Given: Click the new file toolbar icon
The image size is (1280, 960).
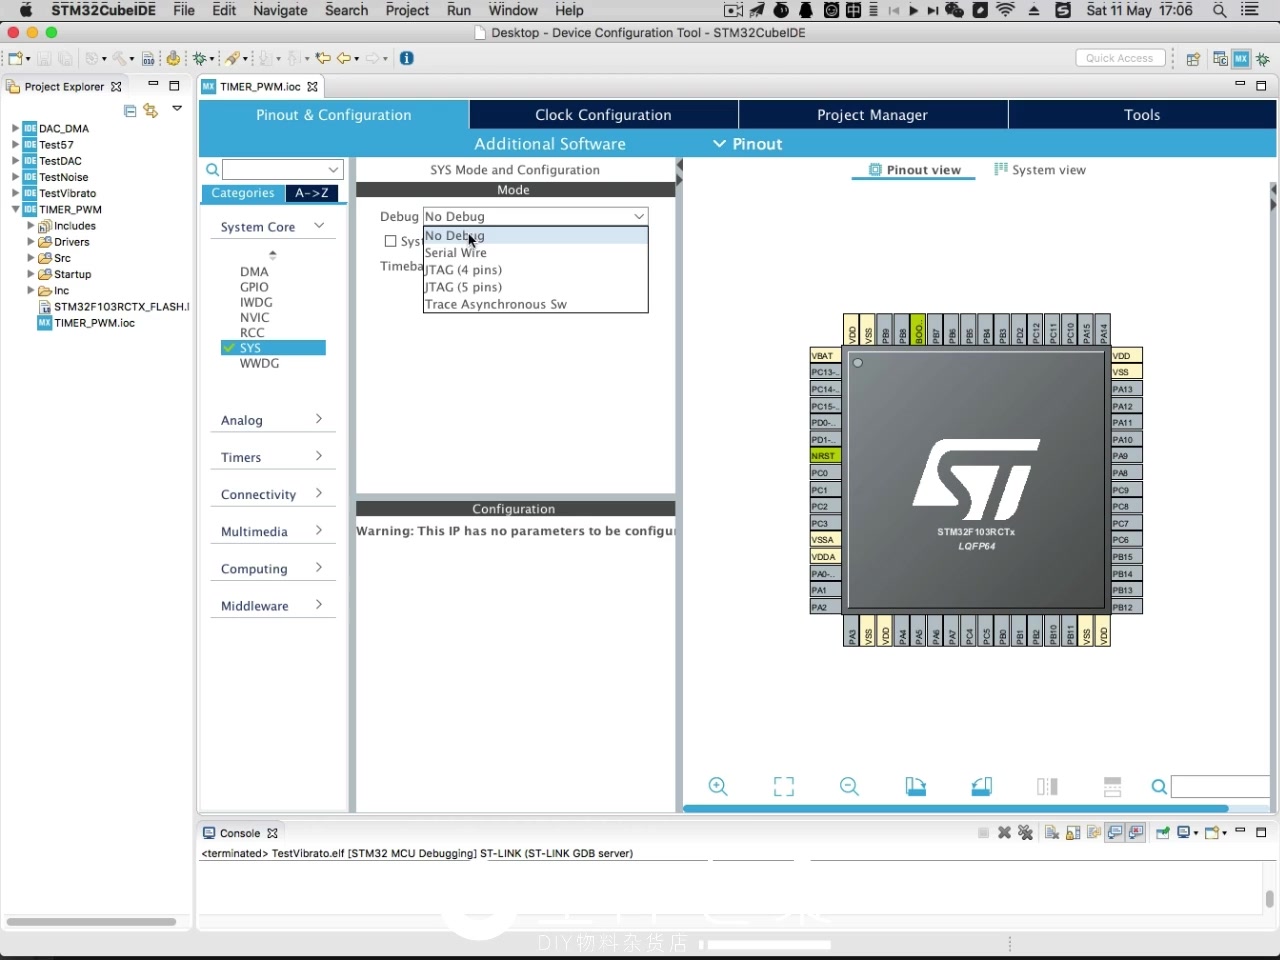Looking at the screenshot, I should click(x=16, y=59).
